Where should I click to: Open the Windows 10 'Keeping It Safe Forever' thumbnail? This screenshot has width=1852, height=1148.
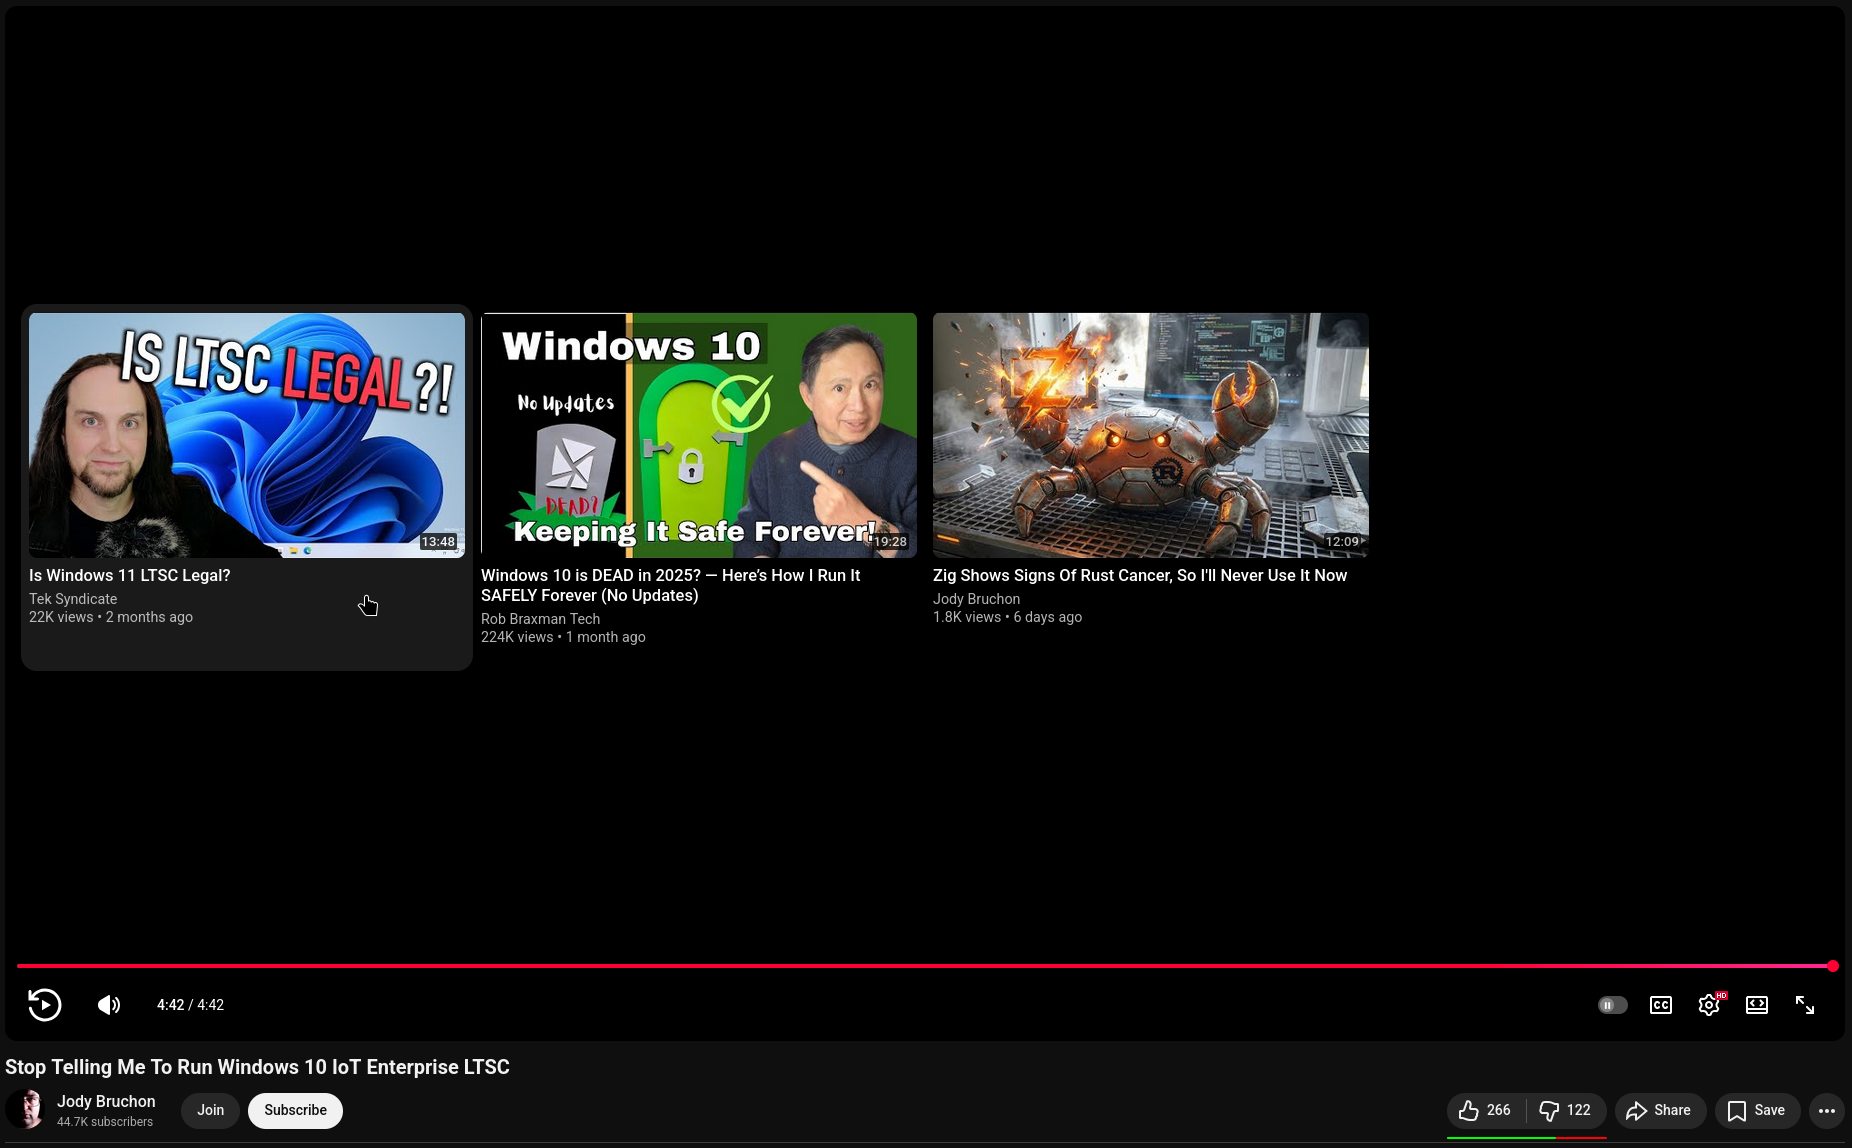(699, 435)
